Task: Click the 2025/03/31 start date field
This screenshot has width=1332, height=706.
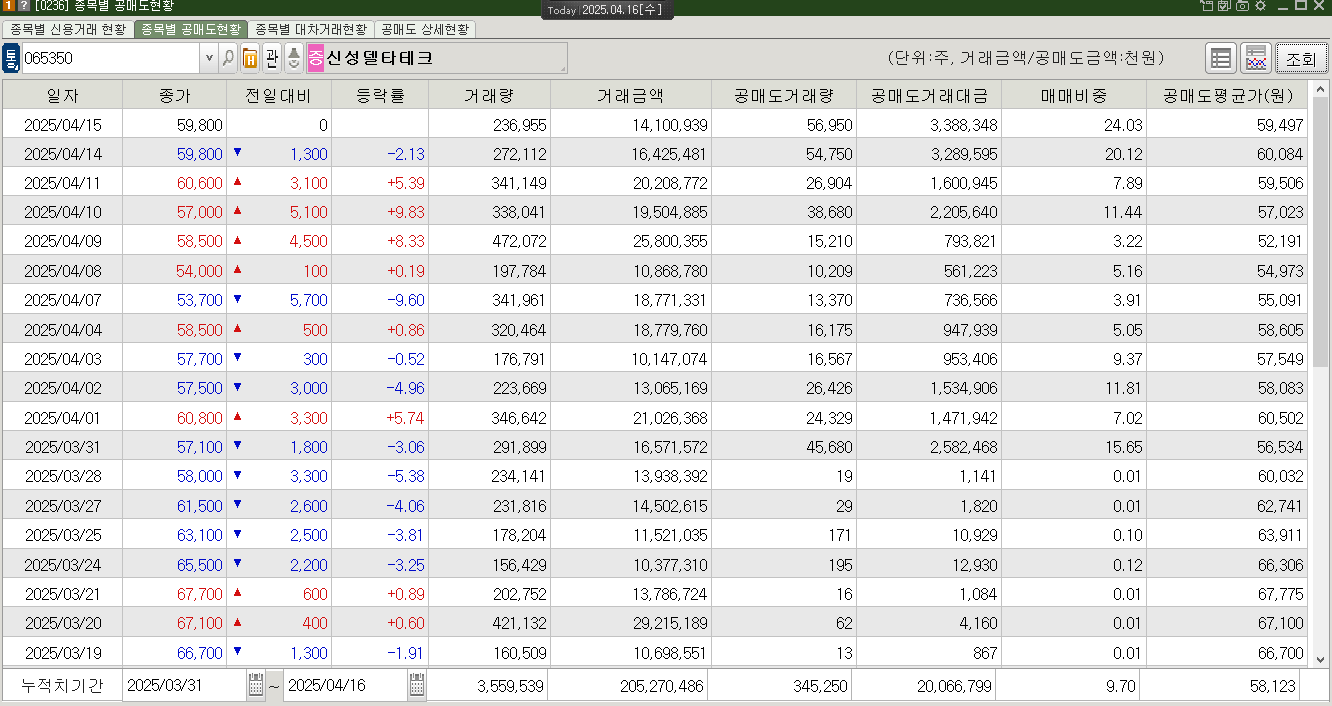Action: pos(185,685)
